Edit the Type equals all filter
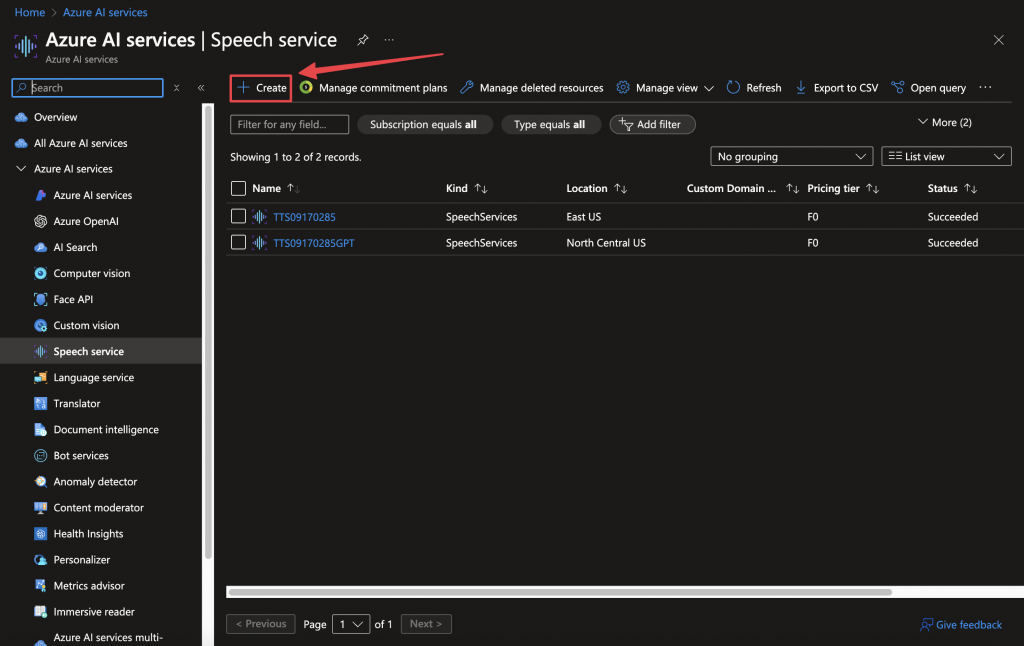This screenshot has width=1024, height=646. pos(550,124)
